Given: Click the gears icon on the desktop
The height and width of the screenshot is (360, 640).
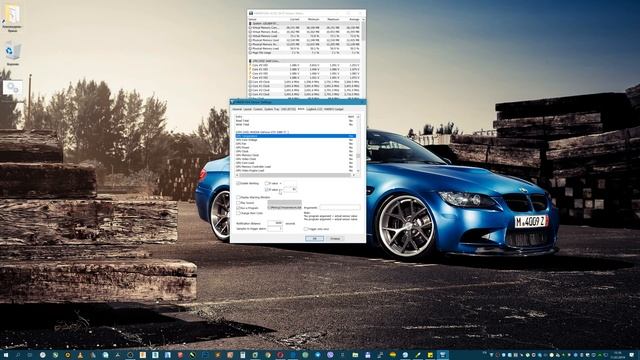Looking at the screenshot, I should coord(13,88).
